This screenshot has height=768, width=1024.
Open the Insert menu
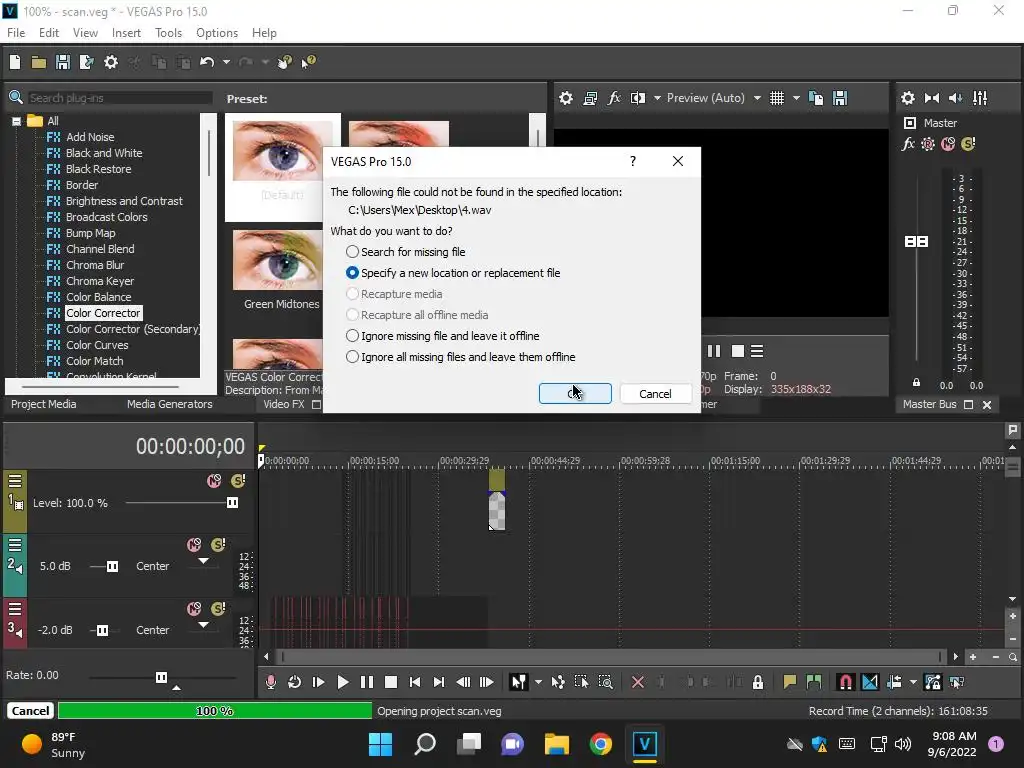click(x=126, y=33)
